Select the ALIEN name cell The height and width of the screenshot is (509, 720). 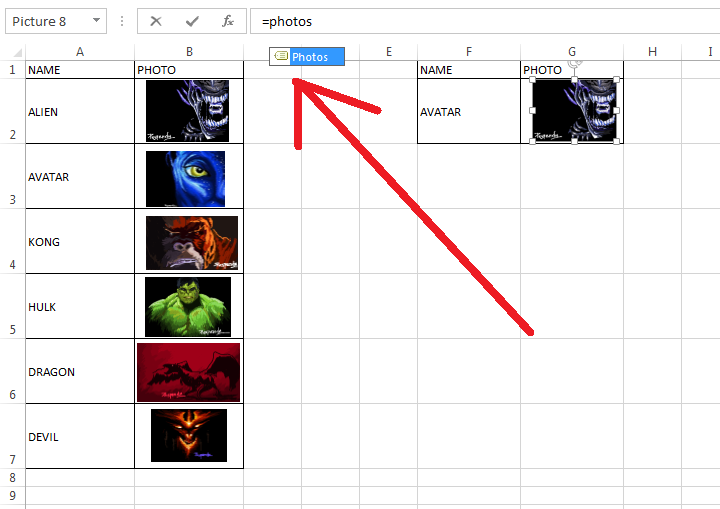tap(80, 111)
